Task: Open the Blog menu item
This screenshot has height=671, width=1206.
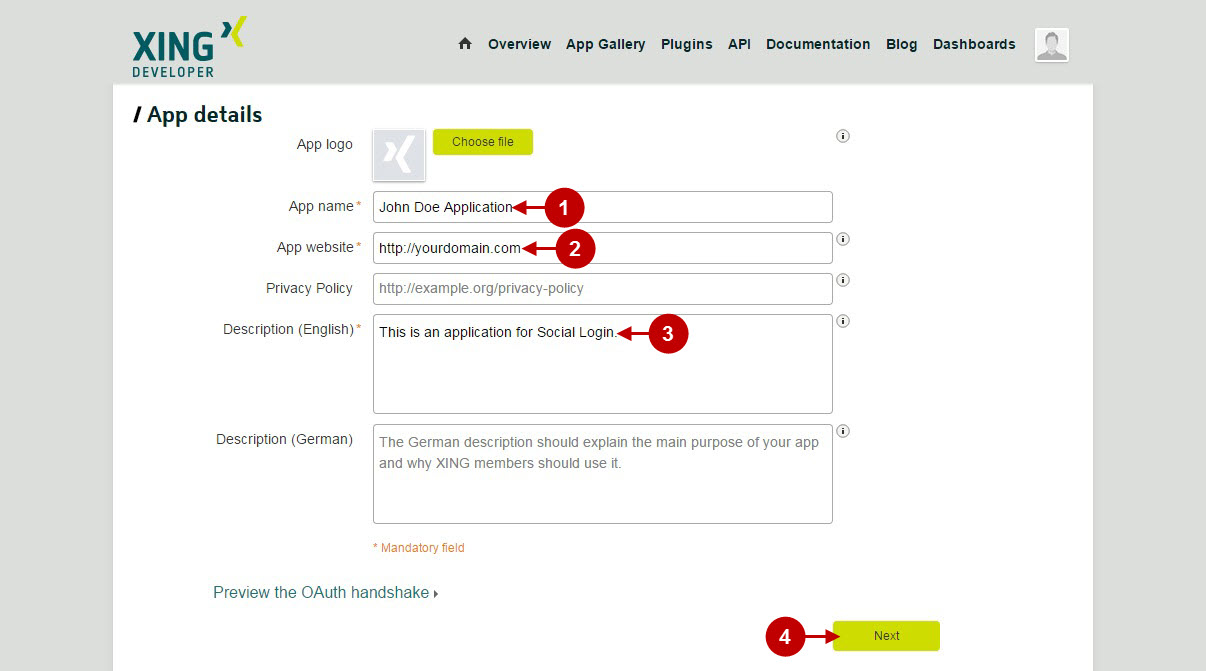Action: (x=901, y=44)
